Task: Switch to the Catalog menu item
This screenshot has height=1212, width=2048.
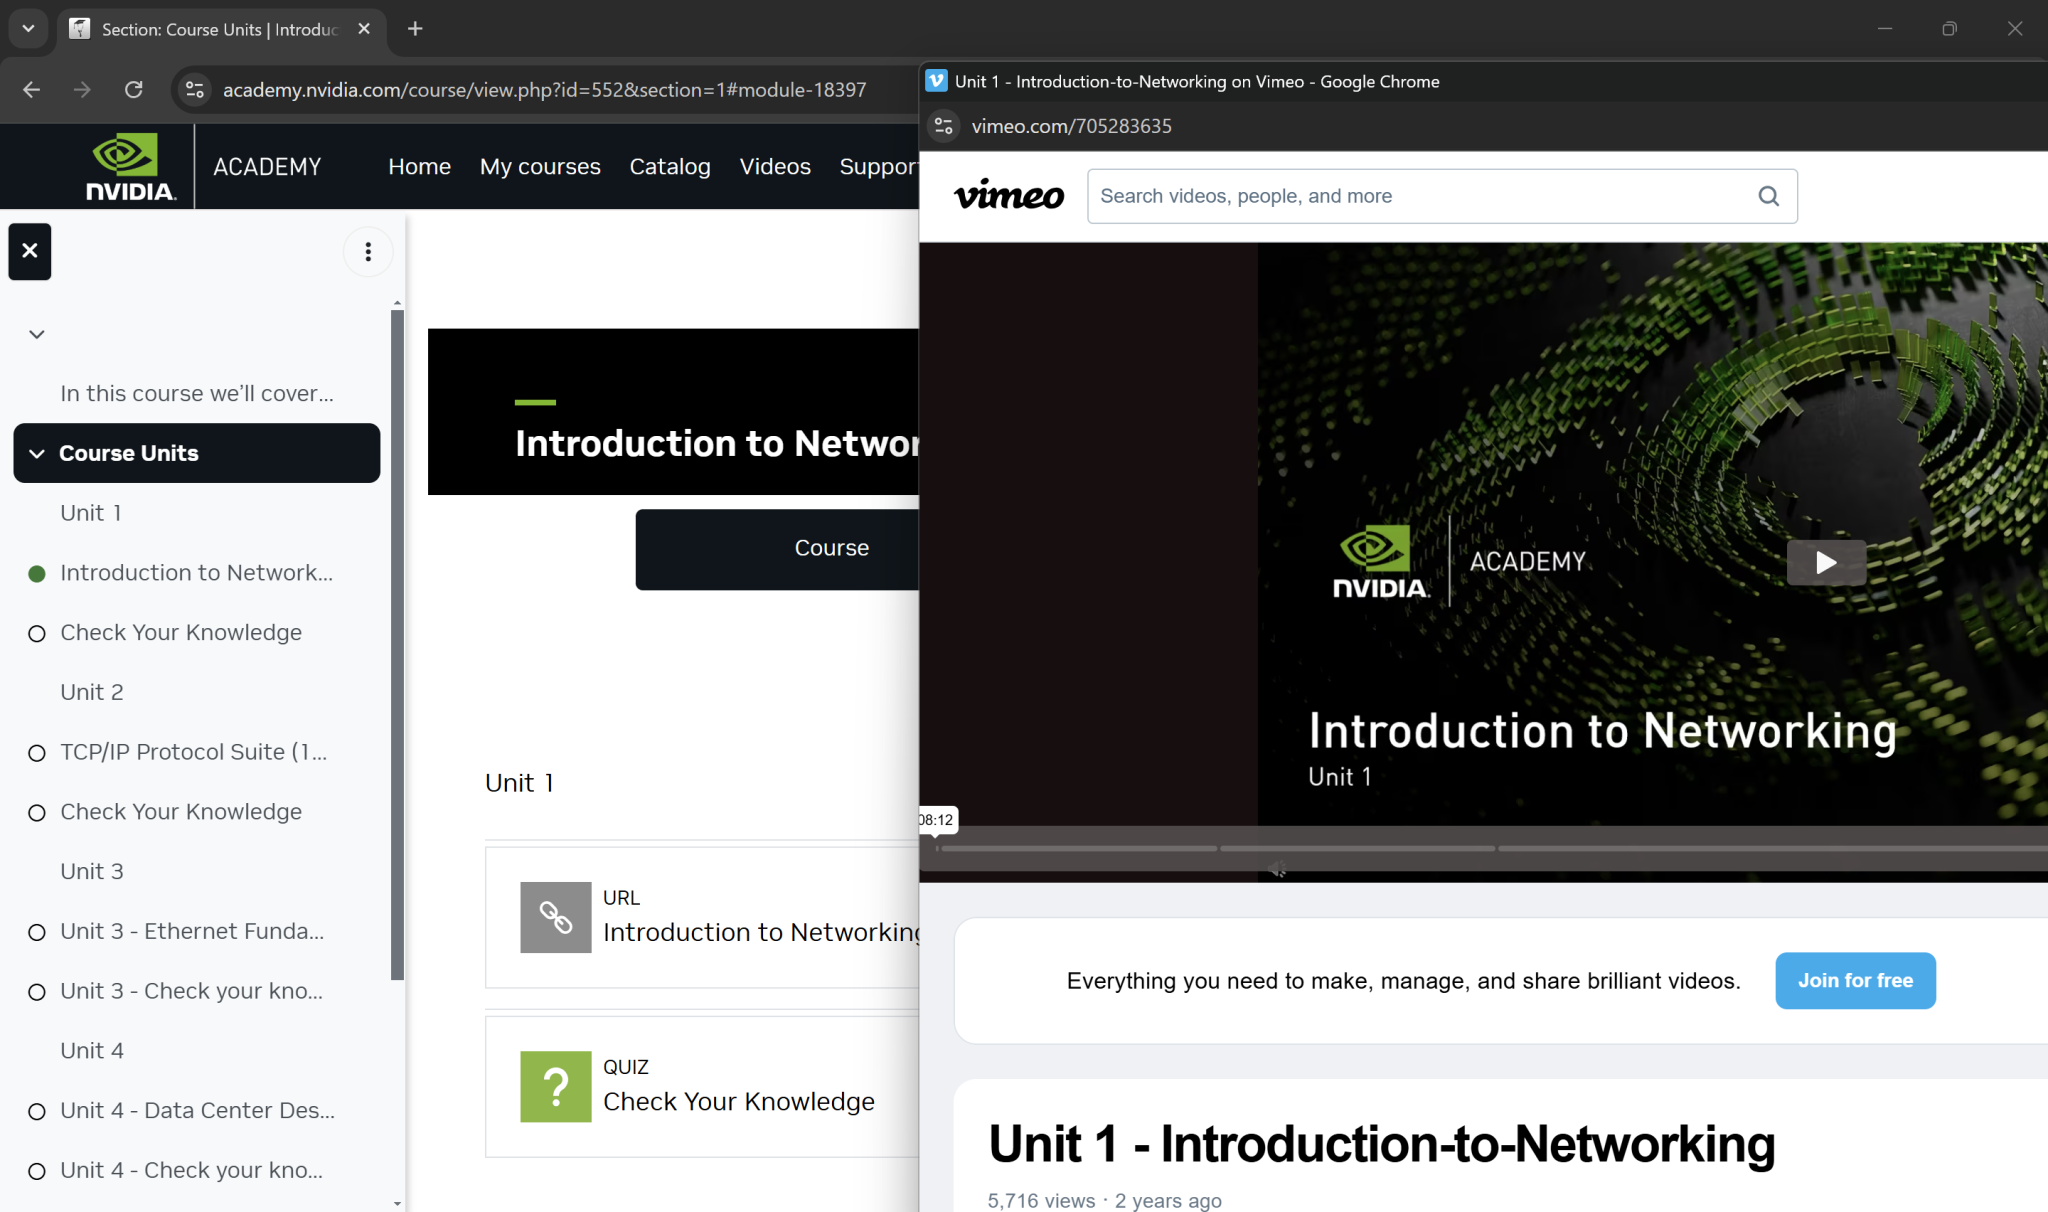Action: coord(669,166)
